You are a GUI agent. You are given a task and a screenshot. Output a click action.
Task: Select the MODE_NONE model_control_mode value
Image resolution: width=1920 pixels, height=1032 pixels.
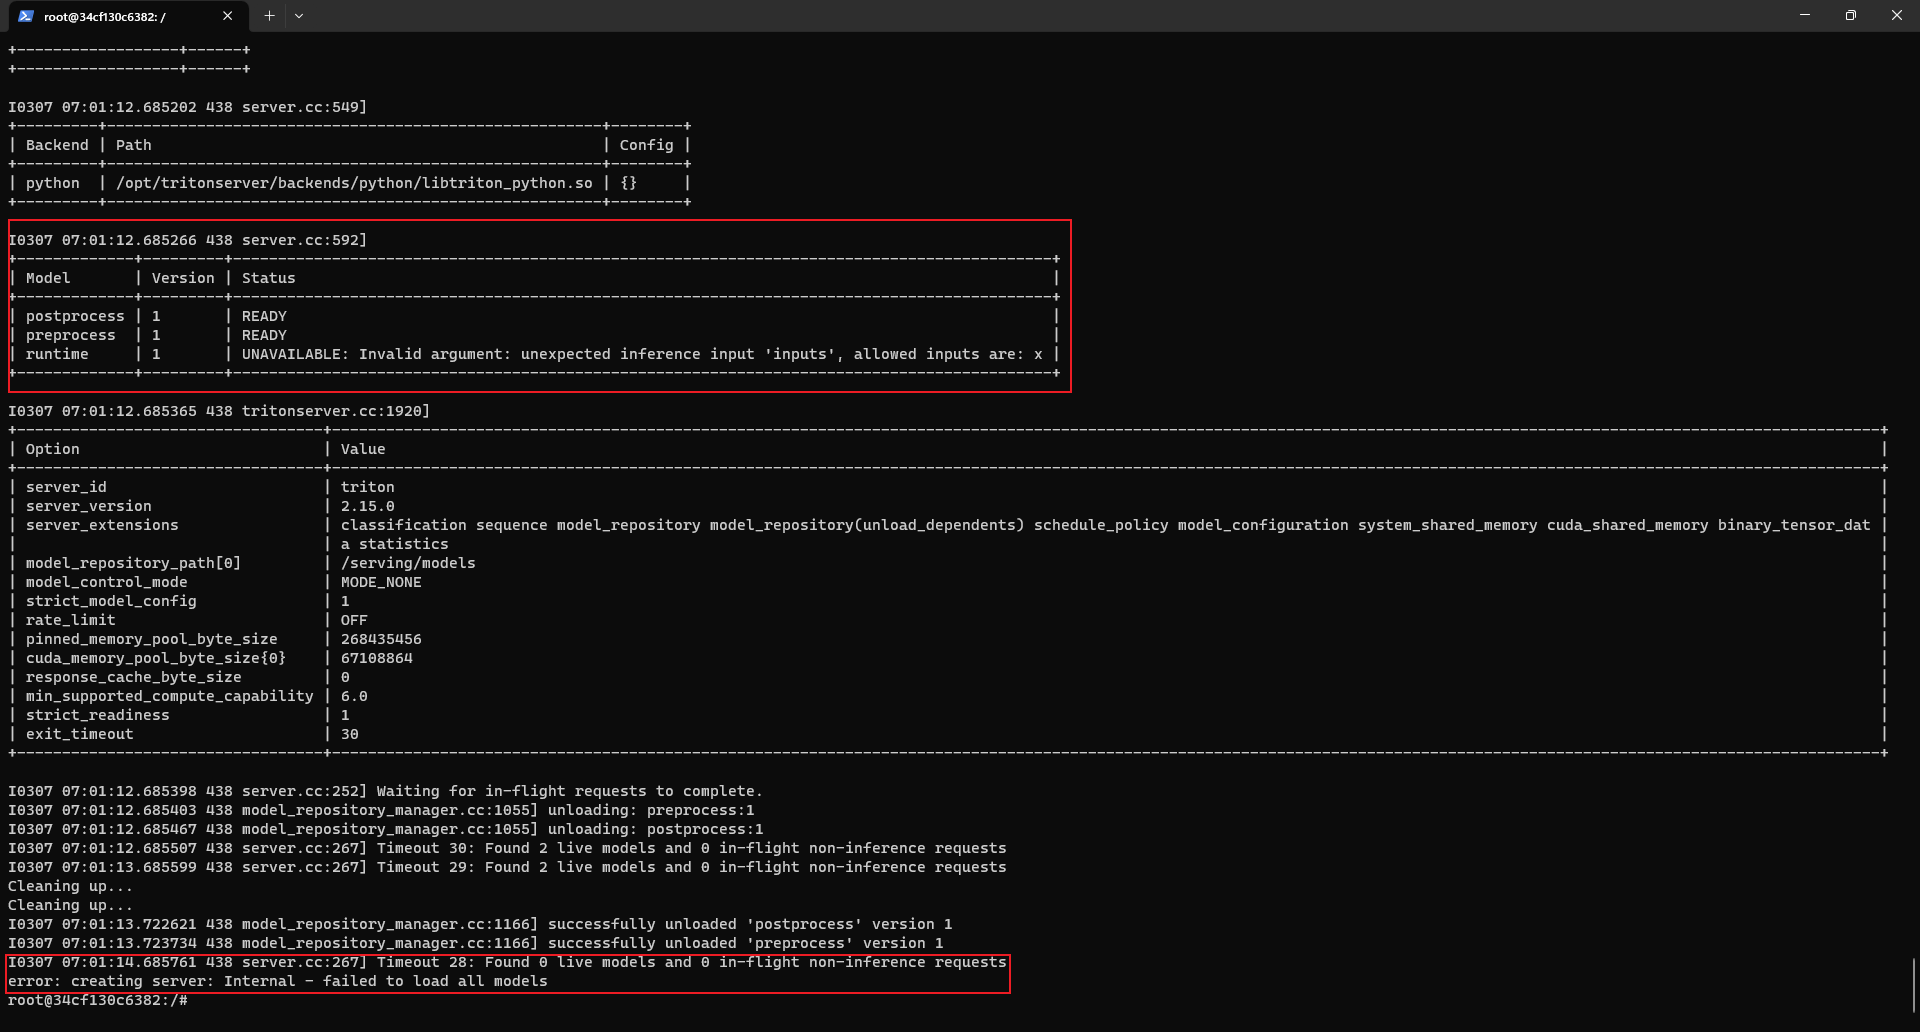(381, 581)
